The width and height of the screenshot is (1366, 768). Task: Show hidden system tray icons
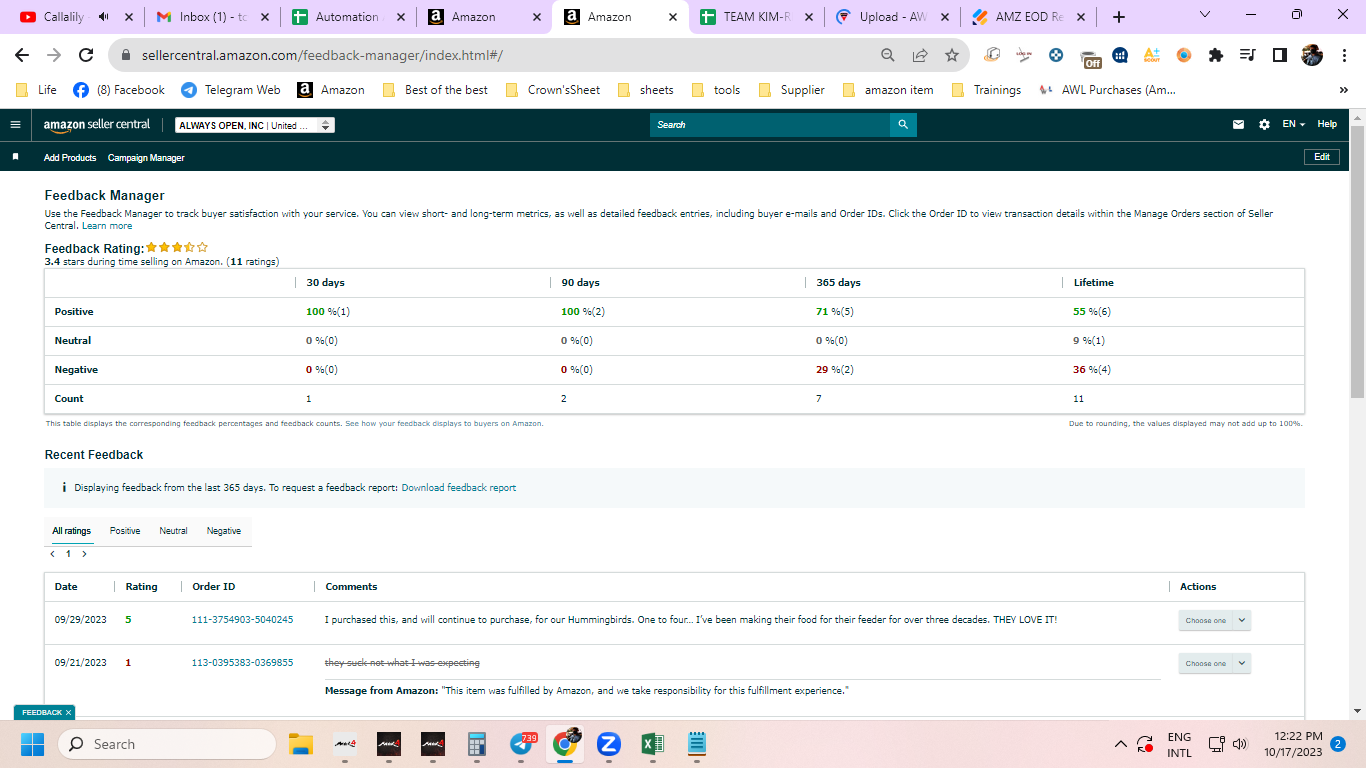coord(1121,744)
